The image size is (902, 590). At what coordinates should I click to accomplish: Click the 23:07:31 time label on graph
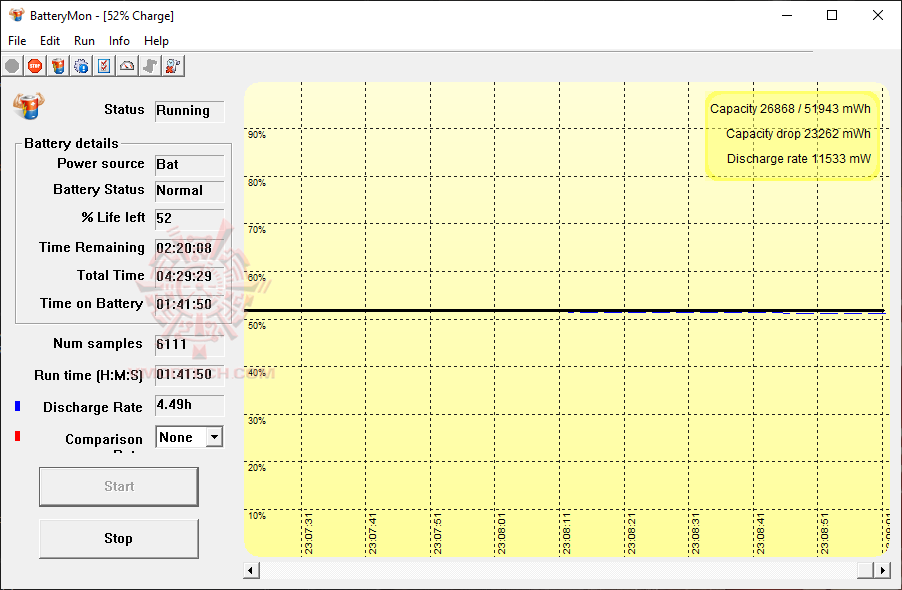coord(308,535)
